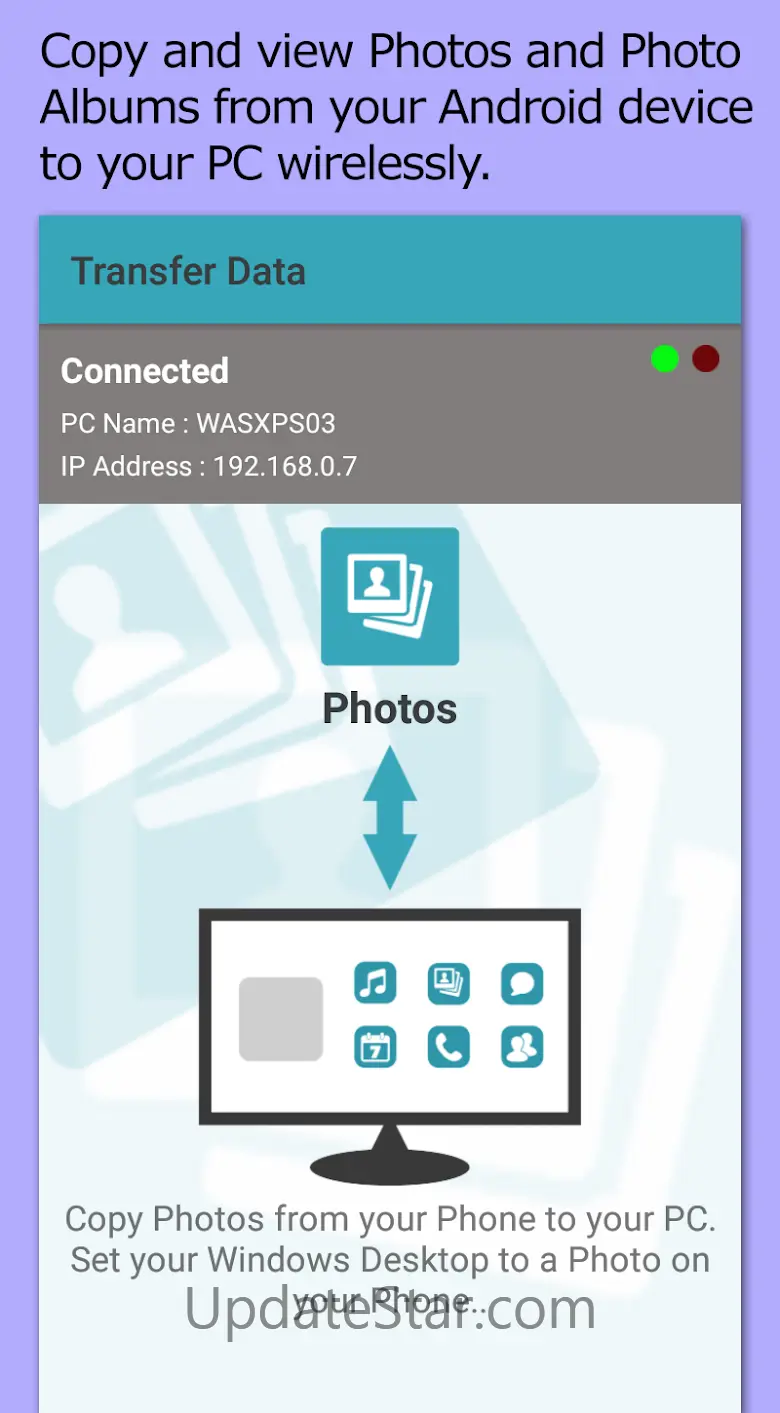This screenshot has height=1413, width=780.
Task: Tap the Photos stack icon tile
Action: (x=390, y=596)
